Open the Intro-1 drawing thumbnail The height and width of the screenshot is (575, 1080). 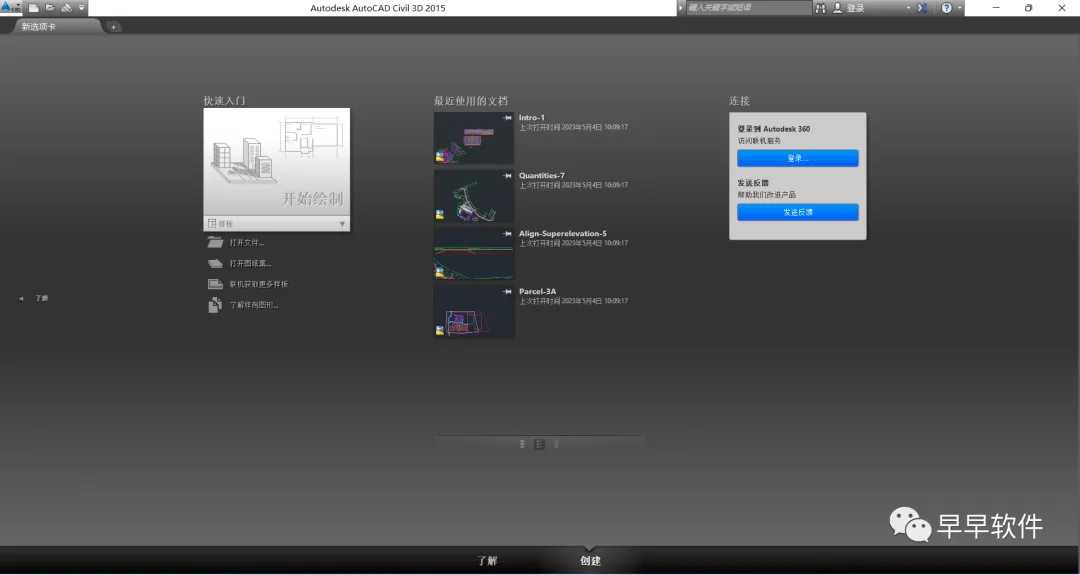click(x=473, y=138)
